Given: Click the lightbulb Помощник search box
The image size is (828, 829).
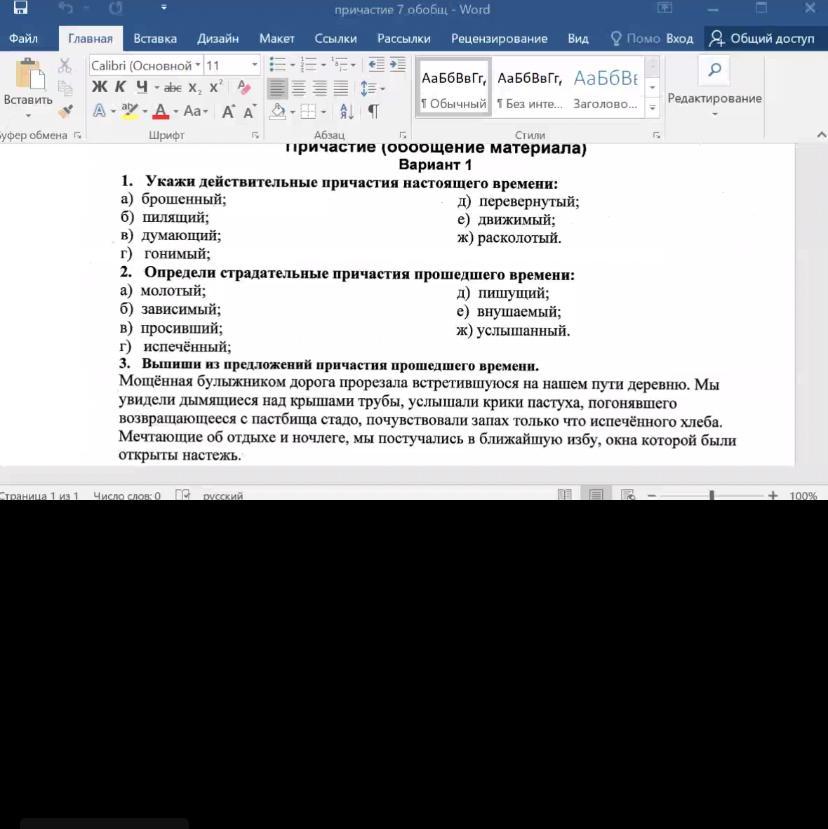Looking at the screenshot, I should click(635, 39).
